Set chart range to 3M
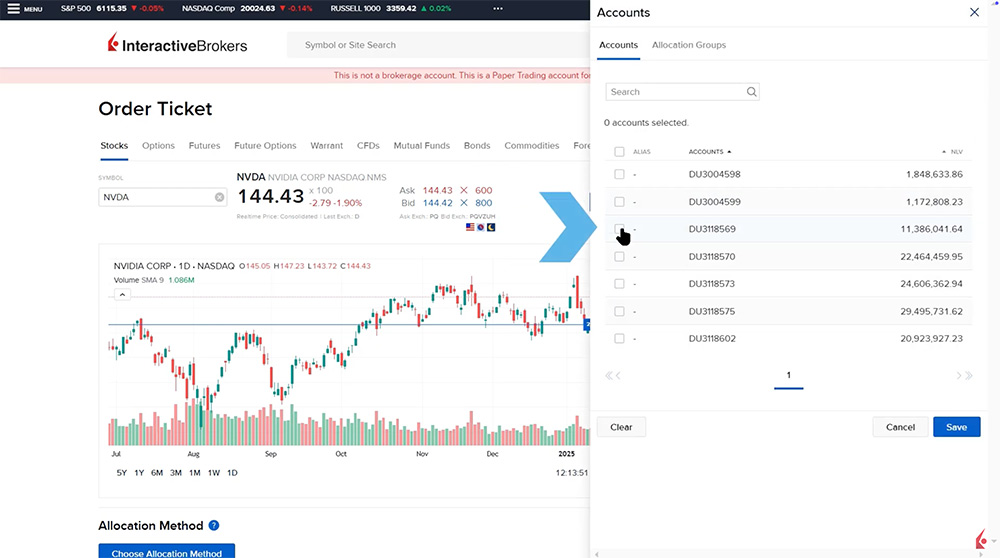This screenshot has height=558, width=1000. [x=176, y=473]
